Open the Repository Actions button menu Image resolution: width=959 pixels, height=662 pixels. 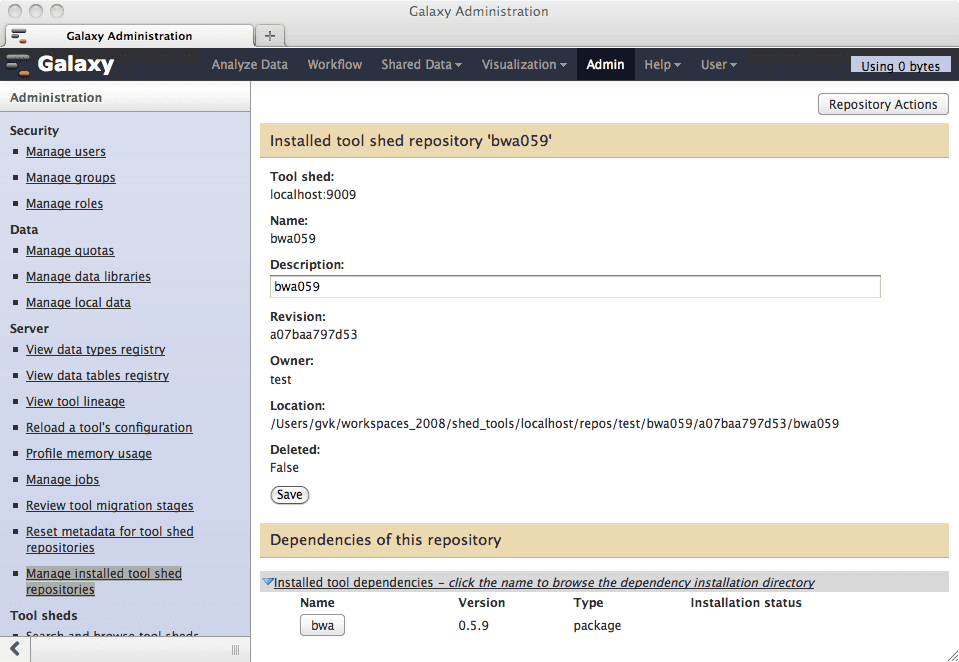pos(882,104)
